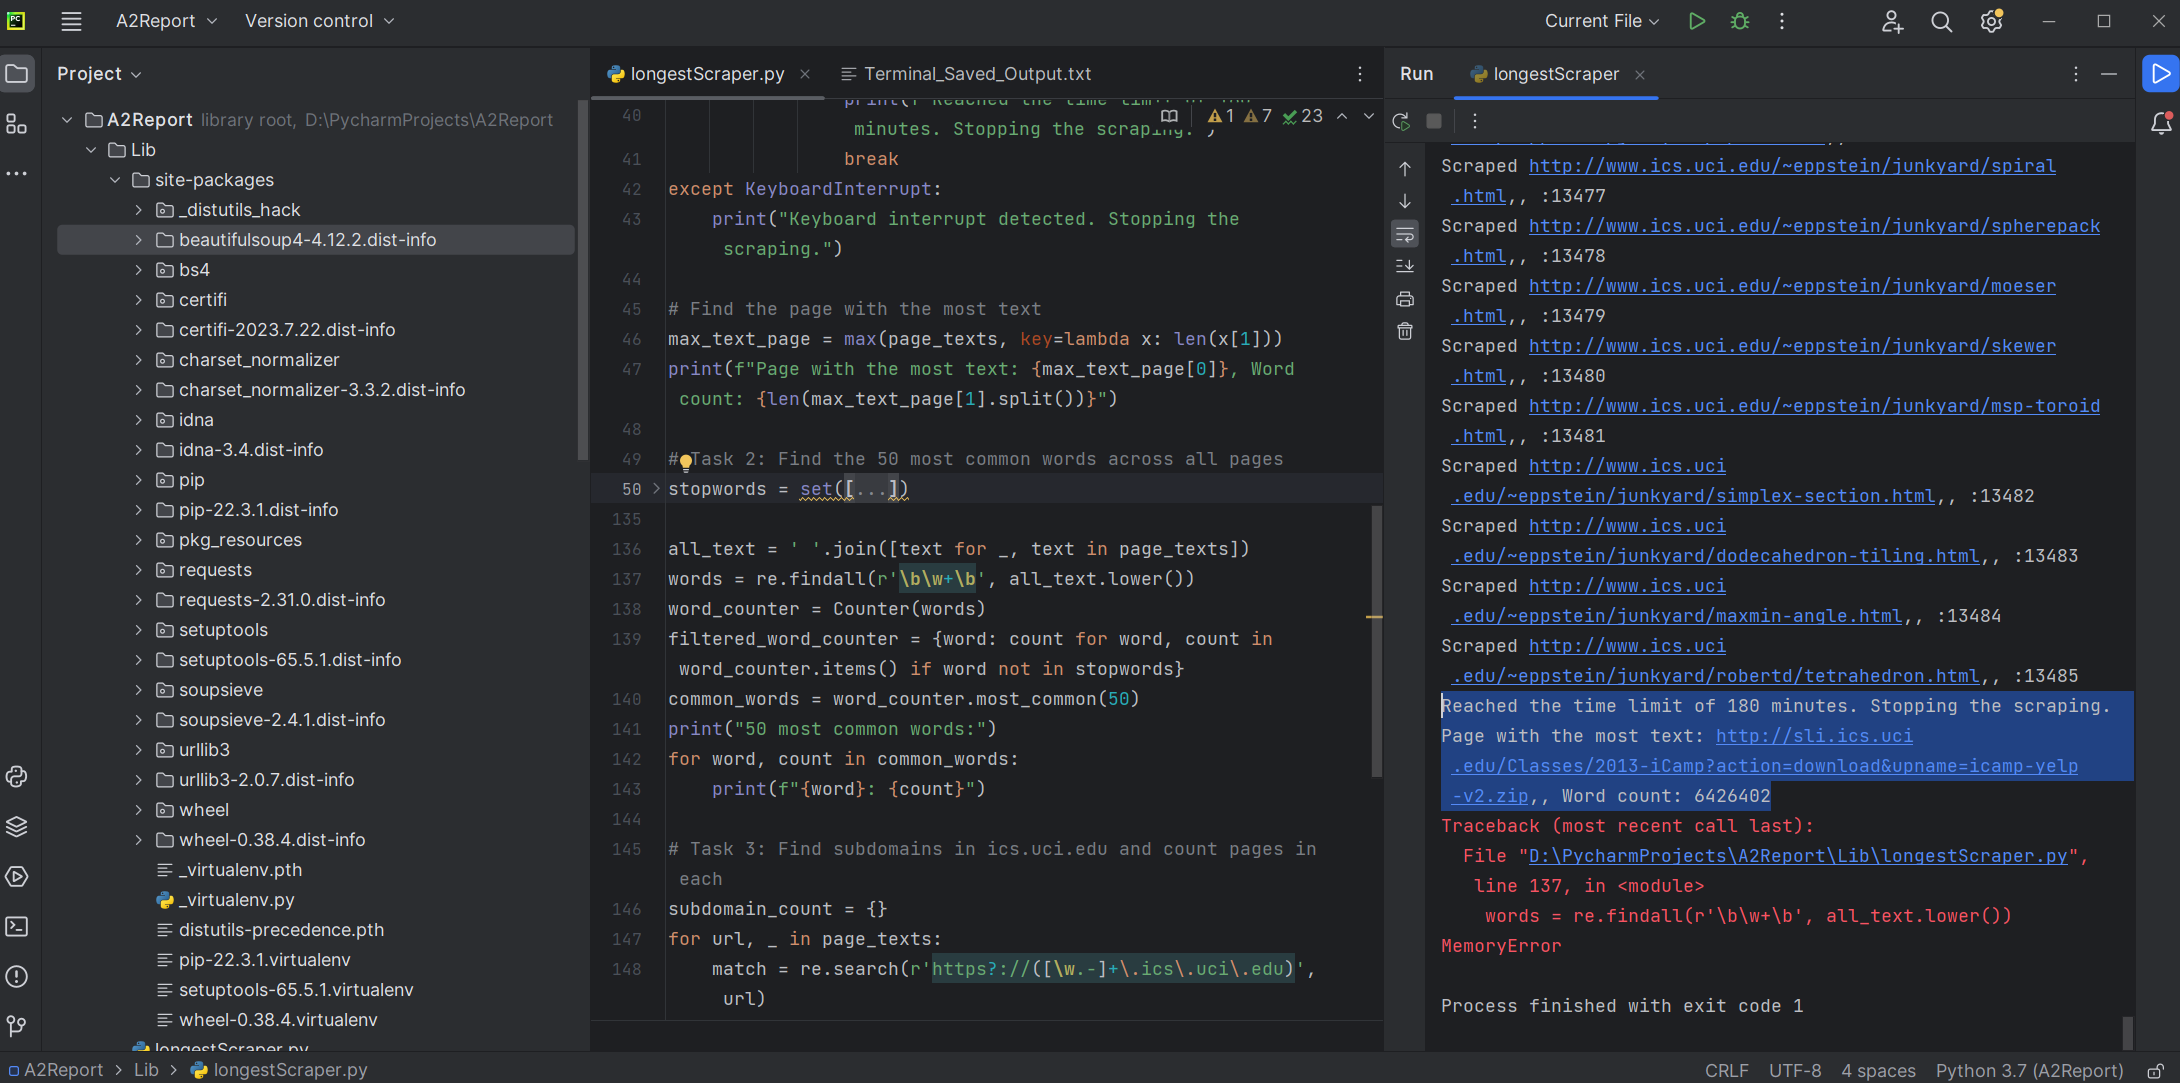The height and width of the screenshot is (1083, 2180).
Task: Expand the beautifulsoup4-4.12.2.dist-info folder
Action: click(x=139, y=240)
